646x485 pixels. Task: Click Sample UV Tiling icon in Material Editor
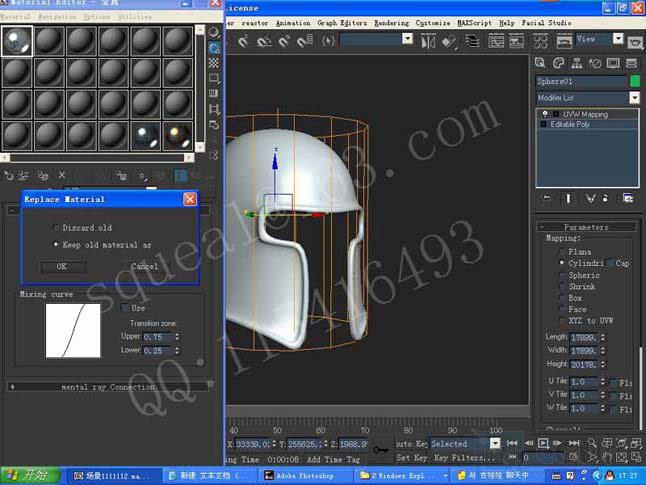click(214, 78)
